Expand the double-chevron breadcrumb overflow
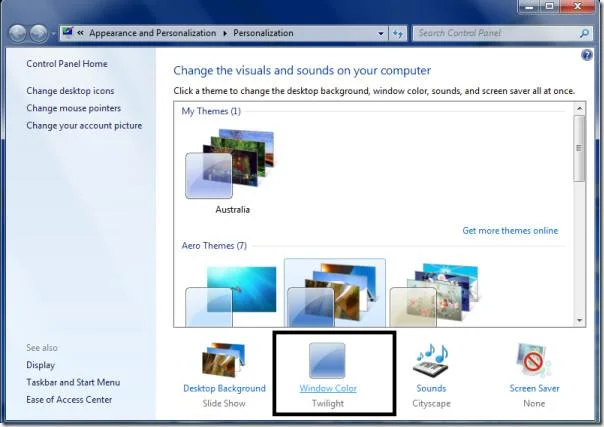This screenshot has height=427, width=604. [80, 33]
